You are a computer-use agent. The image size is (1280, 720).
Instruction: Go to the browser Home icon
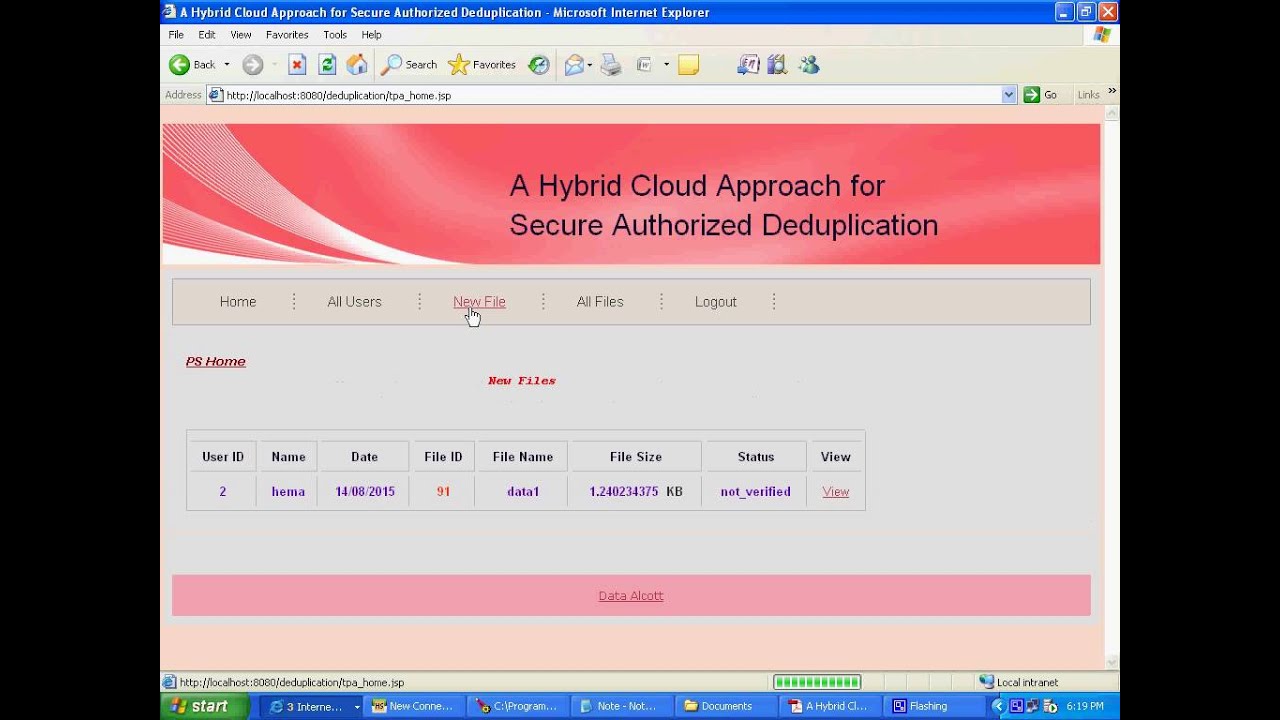pos(357,65)
